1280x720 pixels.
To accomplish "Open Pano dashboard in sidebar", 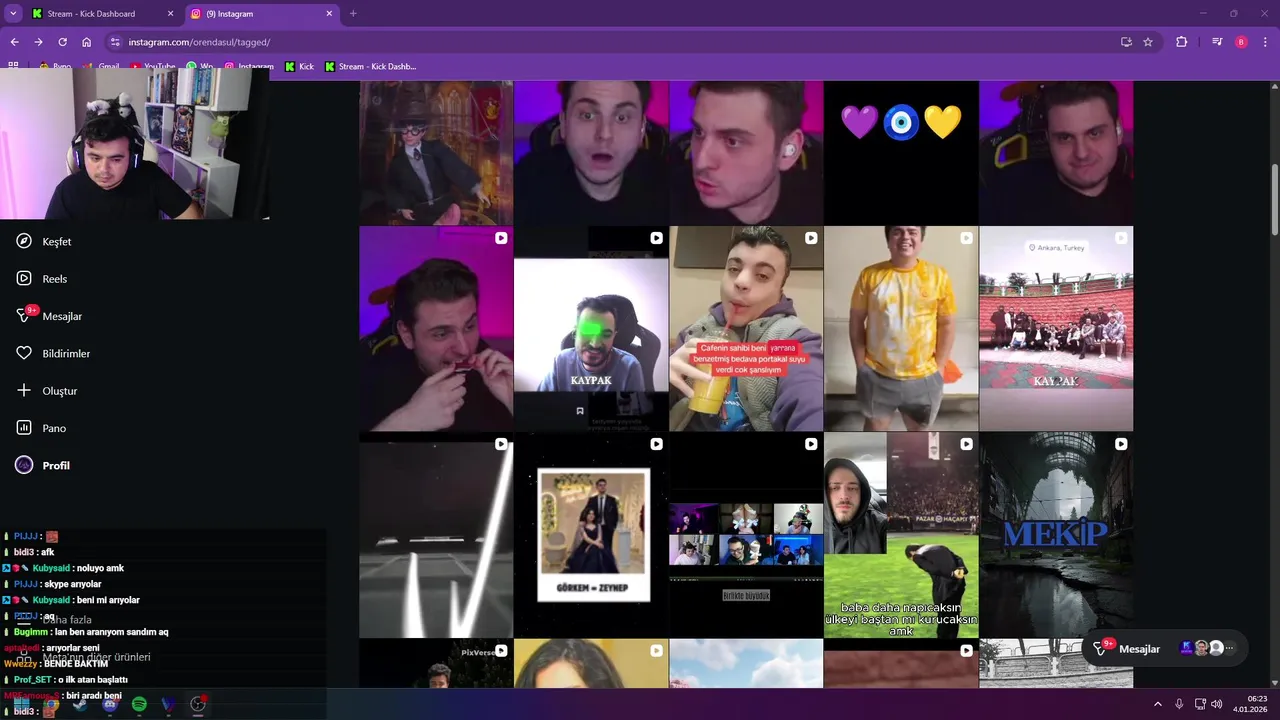I will 41,428.
